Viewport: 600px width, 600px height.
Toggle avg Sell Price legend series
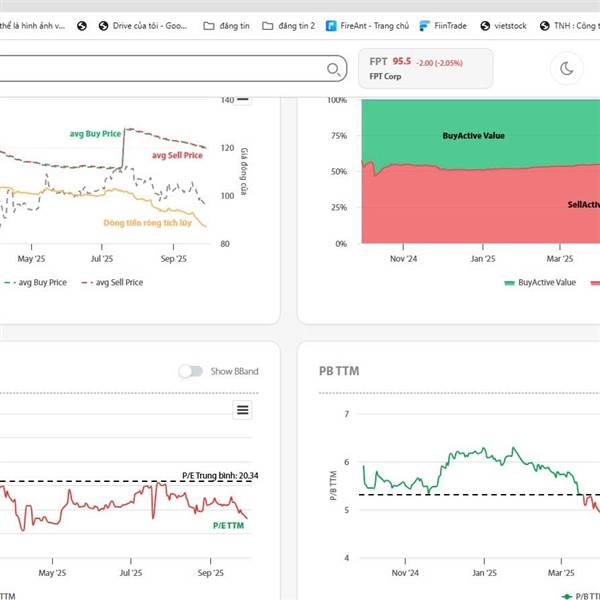112,282
